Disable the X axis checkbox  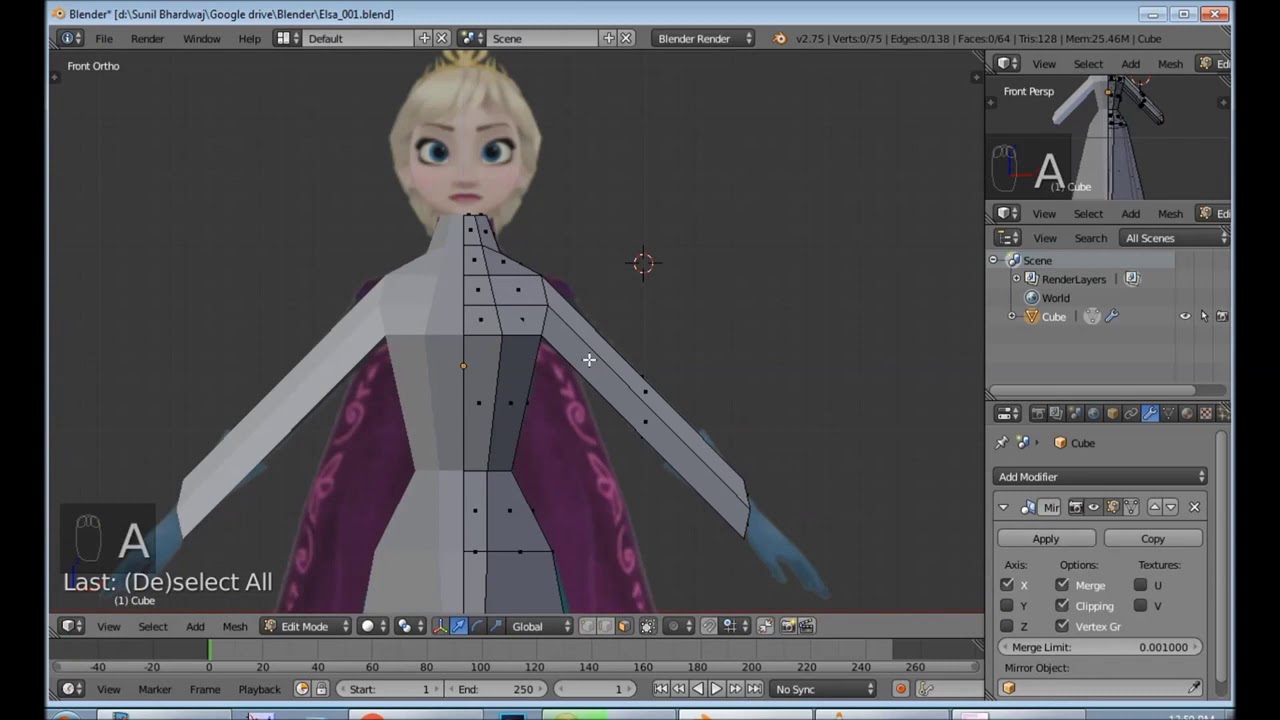click(x=1007, y=585)
